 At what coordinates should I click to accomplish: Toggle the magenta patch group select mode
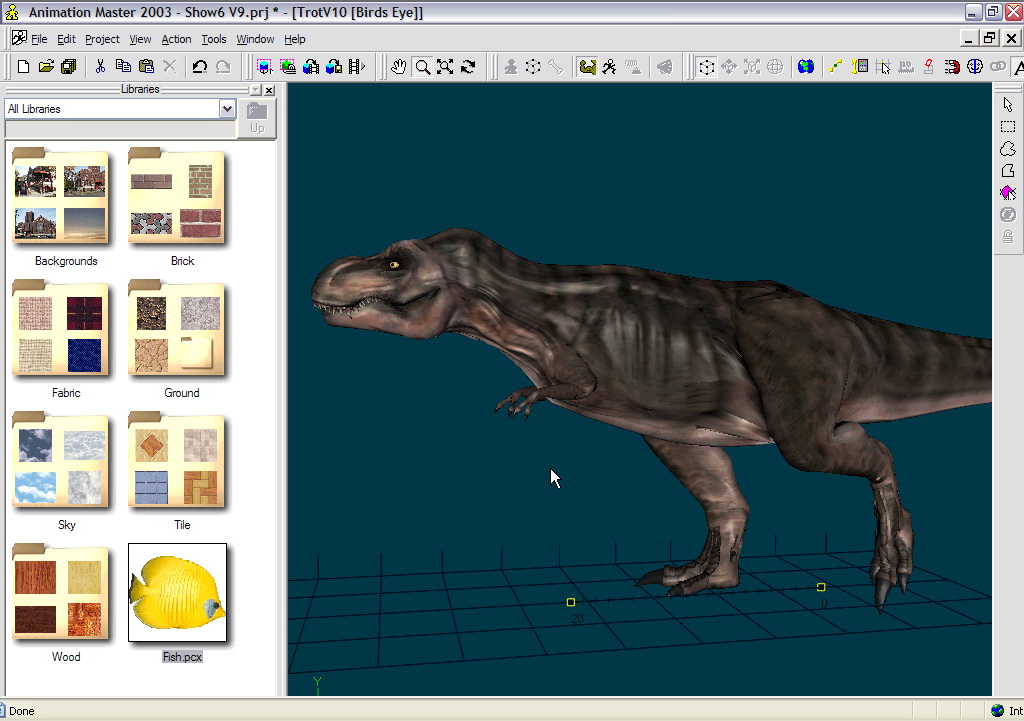click(x=1008, y=193)
